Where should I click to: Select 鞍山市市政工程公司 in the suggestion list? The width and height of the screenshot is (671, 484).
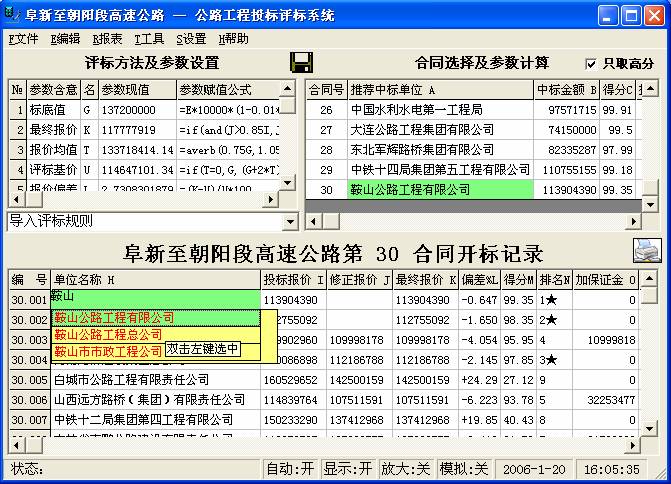[108, 351]
